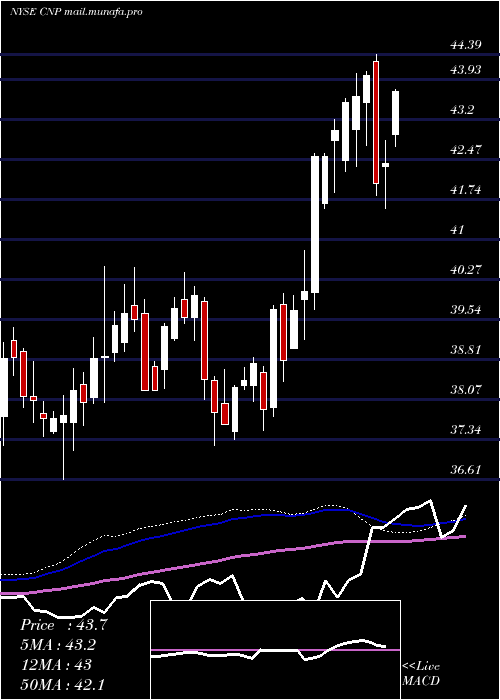Click the '50MA : 42.1' readout
The height and width of the screenshot is (700, 500).
pos(62,684)
